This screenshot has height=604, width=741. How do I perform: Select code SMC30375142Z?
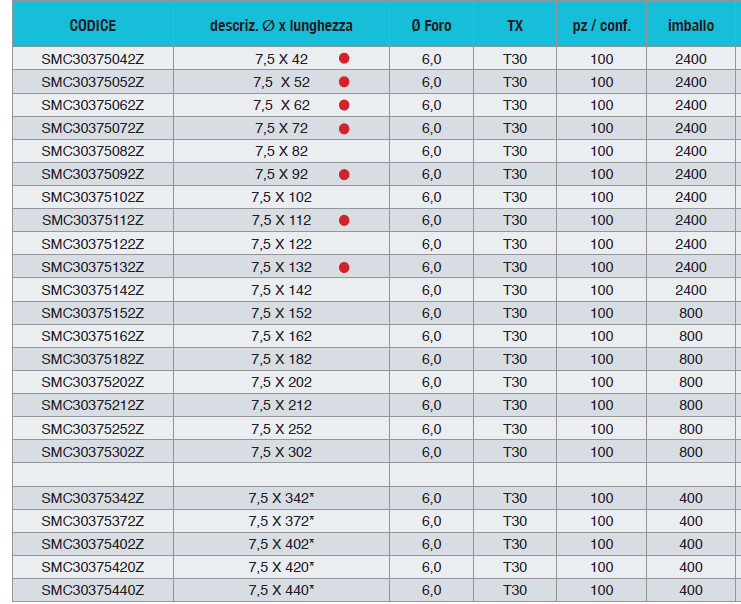click(x=93, y=290)
